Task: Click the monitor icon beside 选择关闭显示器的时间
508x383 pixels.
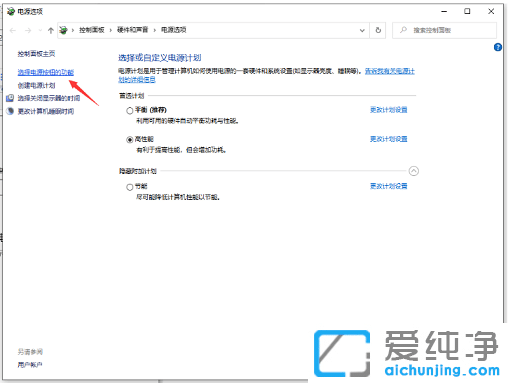Action: pos(10,98)
